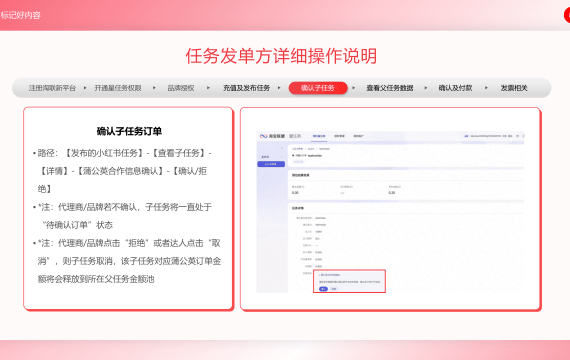Select the 品牌授权 step
This screenshot has width=570, height=360.
(181, 88)
